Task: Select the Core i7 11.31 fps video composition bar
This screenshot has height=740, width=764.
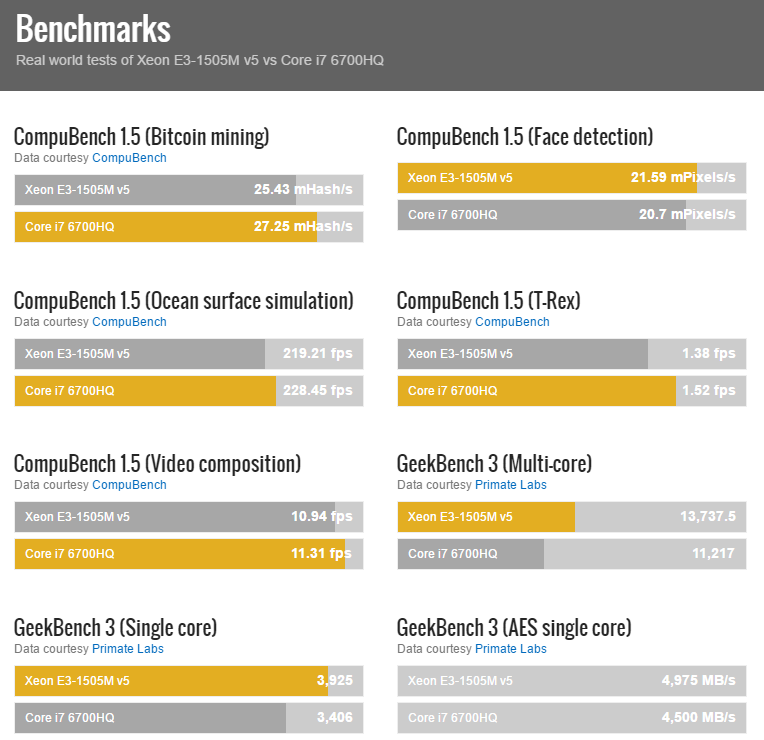Action: pyautogui.click(x=188, y=554)
